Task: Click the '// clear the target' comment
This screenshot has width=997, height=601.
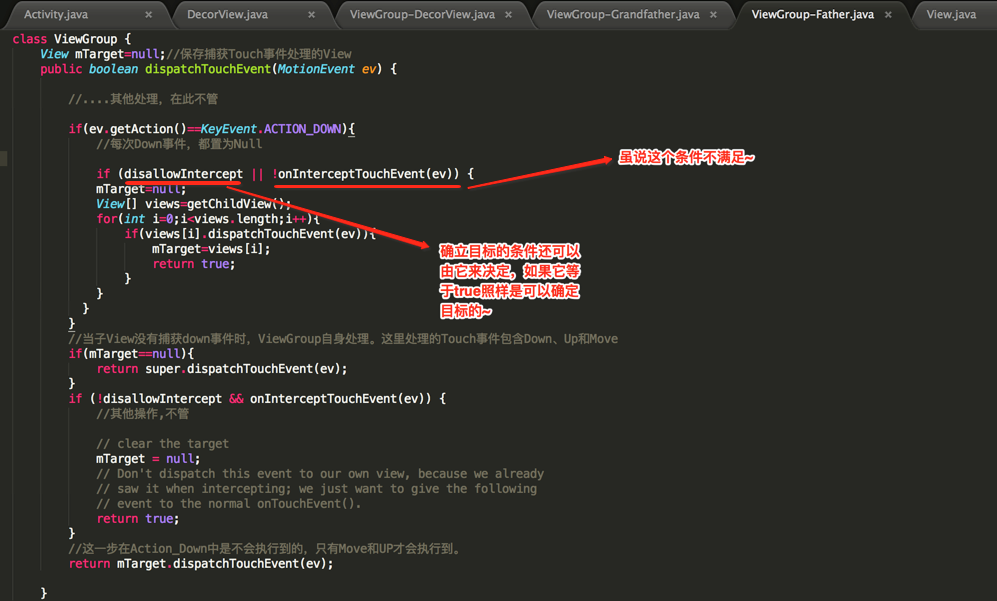Action: [x=162, y=444]
